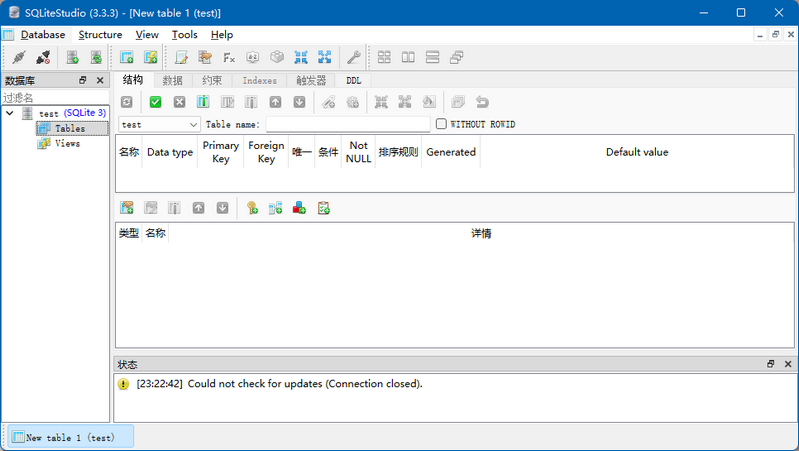Open the SQL editor icon
The width and height of the screenshot is (799, 451).
(181, 57)
